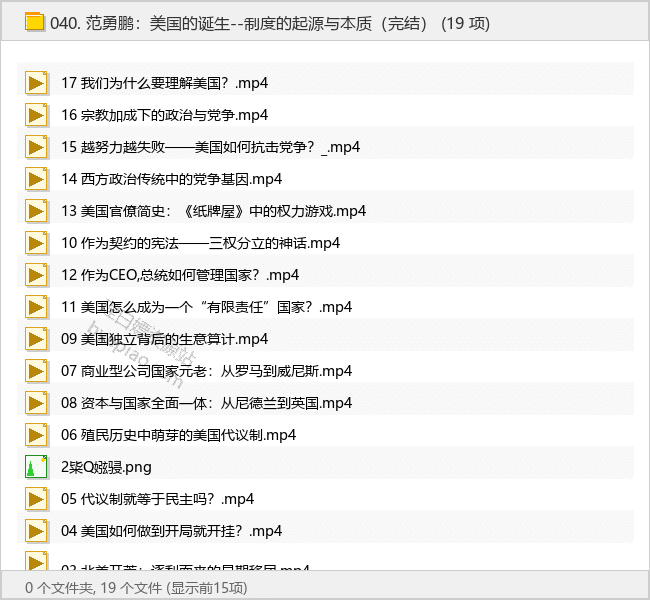This screenshot has width=650, height=600.
Task: Click the status text 0 个文件夹, 19 个文件
Action: (136, 588)
